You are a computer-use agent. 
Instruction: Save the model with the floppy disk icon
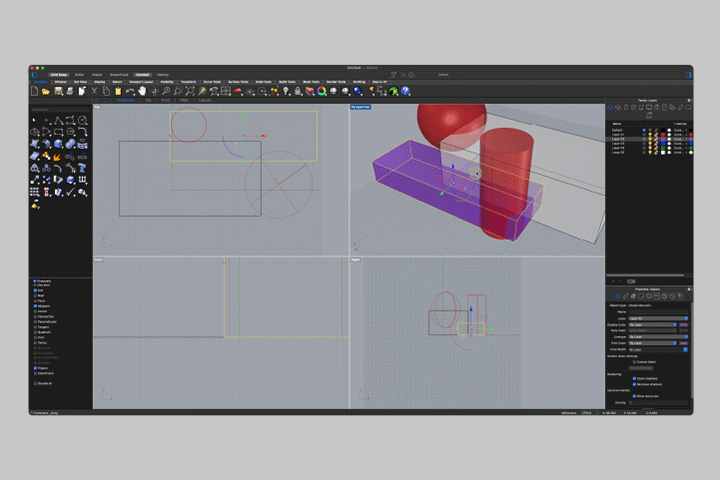click(58, 91)
